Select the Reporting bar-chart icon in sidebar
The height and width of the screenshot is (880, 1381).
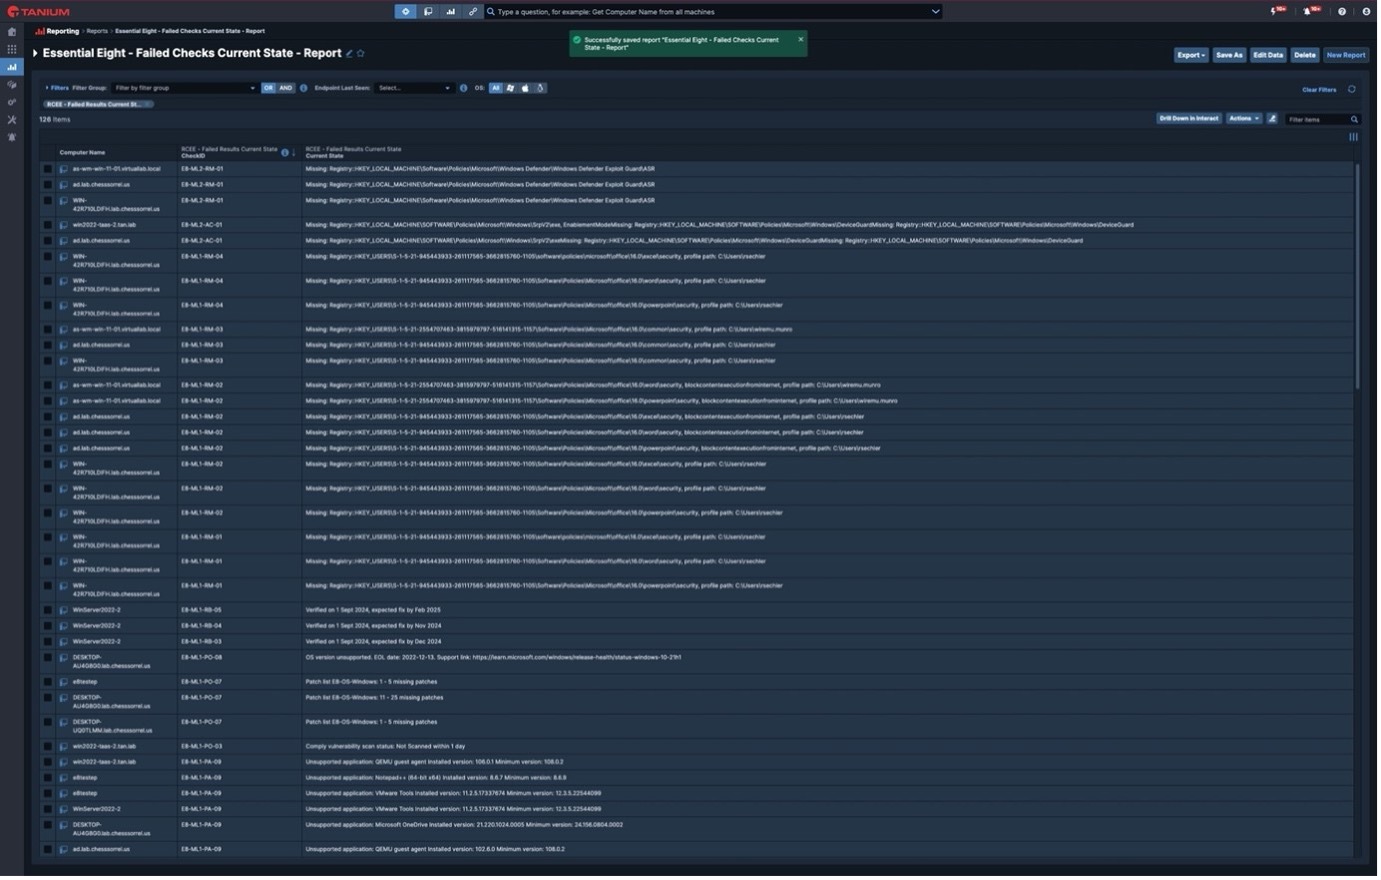tap(12, 67)
